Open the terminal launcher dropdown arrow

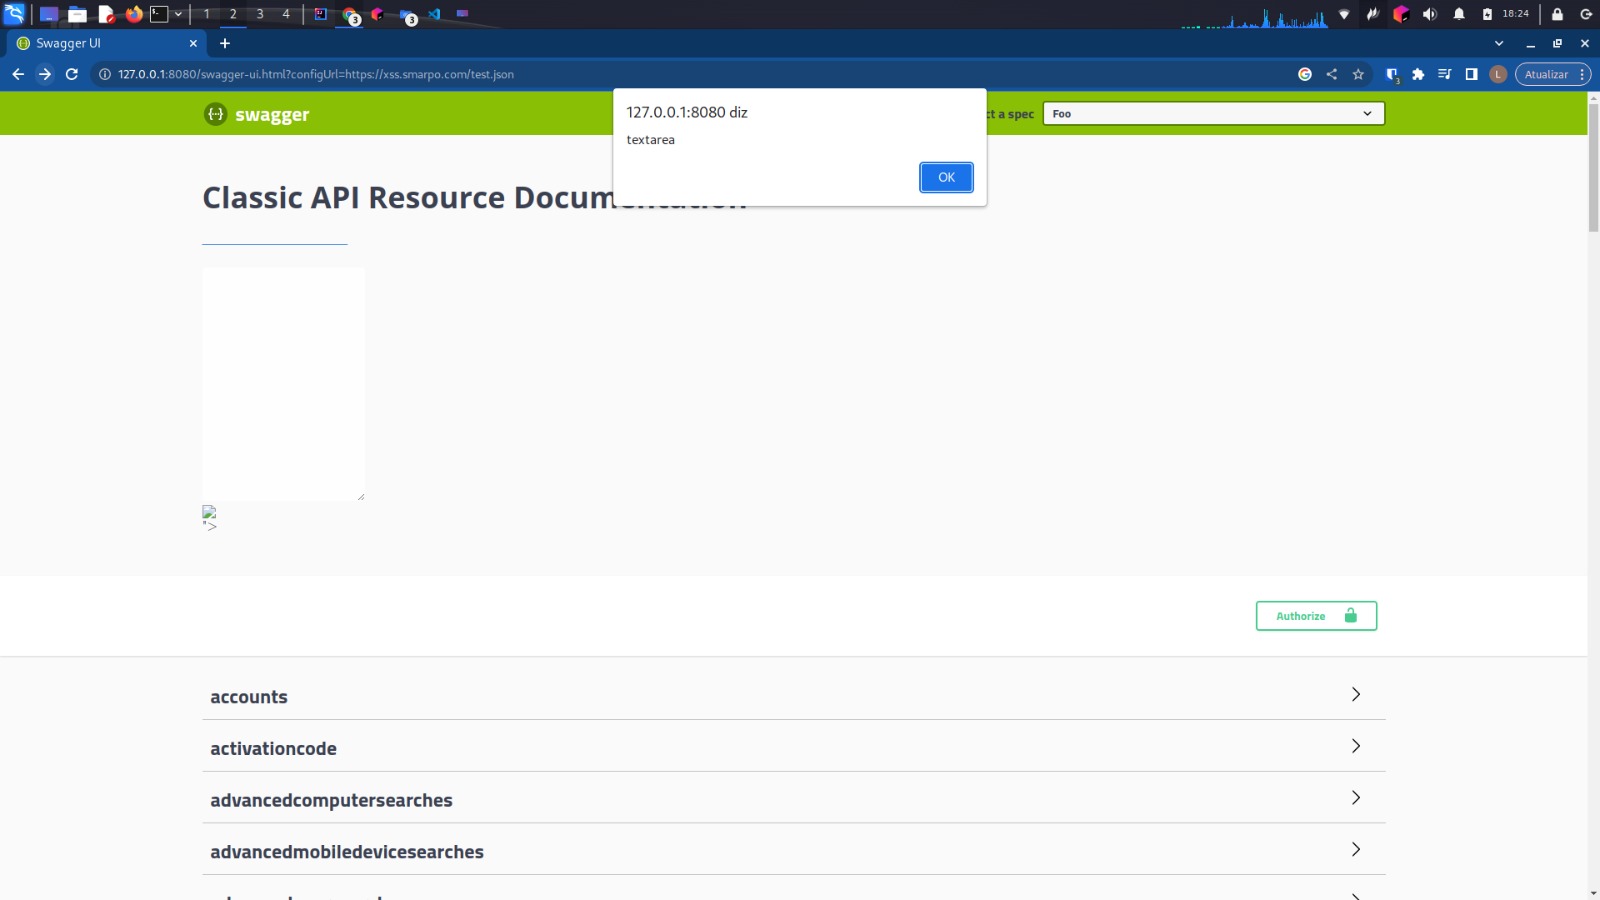178,14
